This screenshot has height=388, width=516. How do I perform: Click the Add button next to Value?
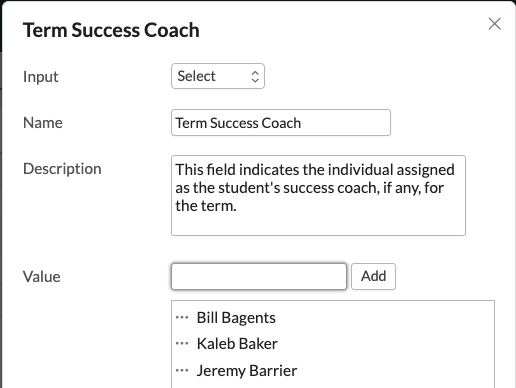pos(373,276)
